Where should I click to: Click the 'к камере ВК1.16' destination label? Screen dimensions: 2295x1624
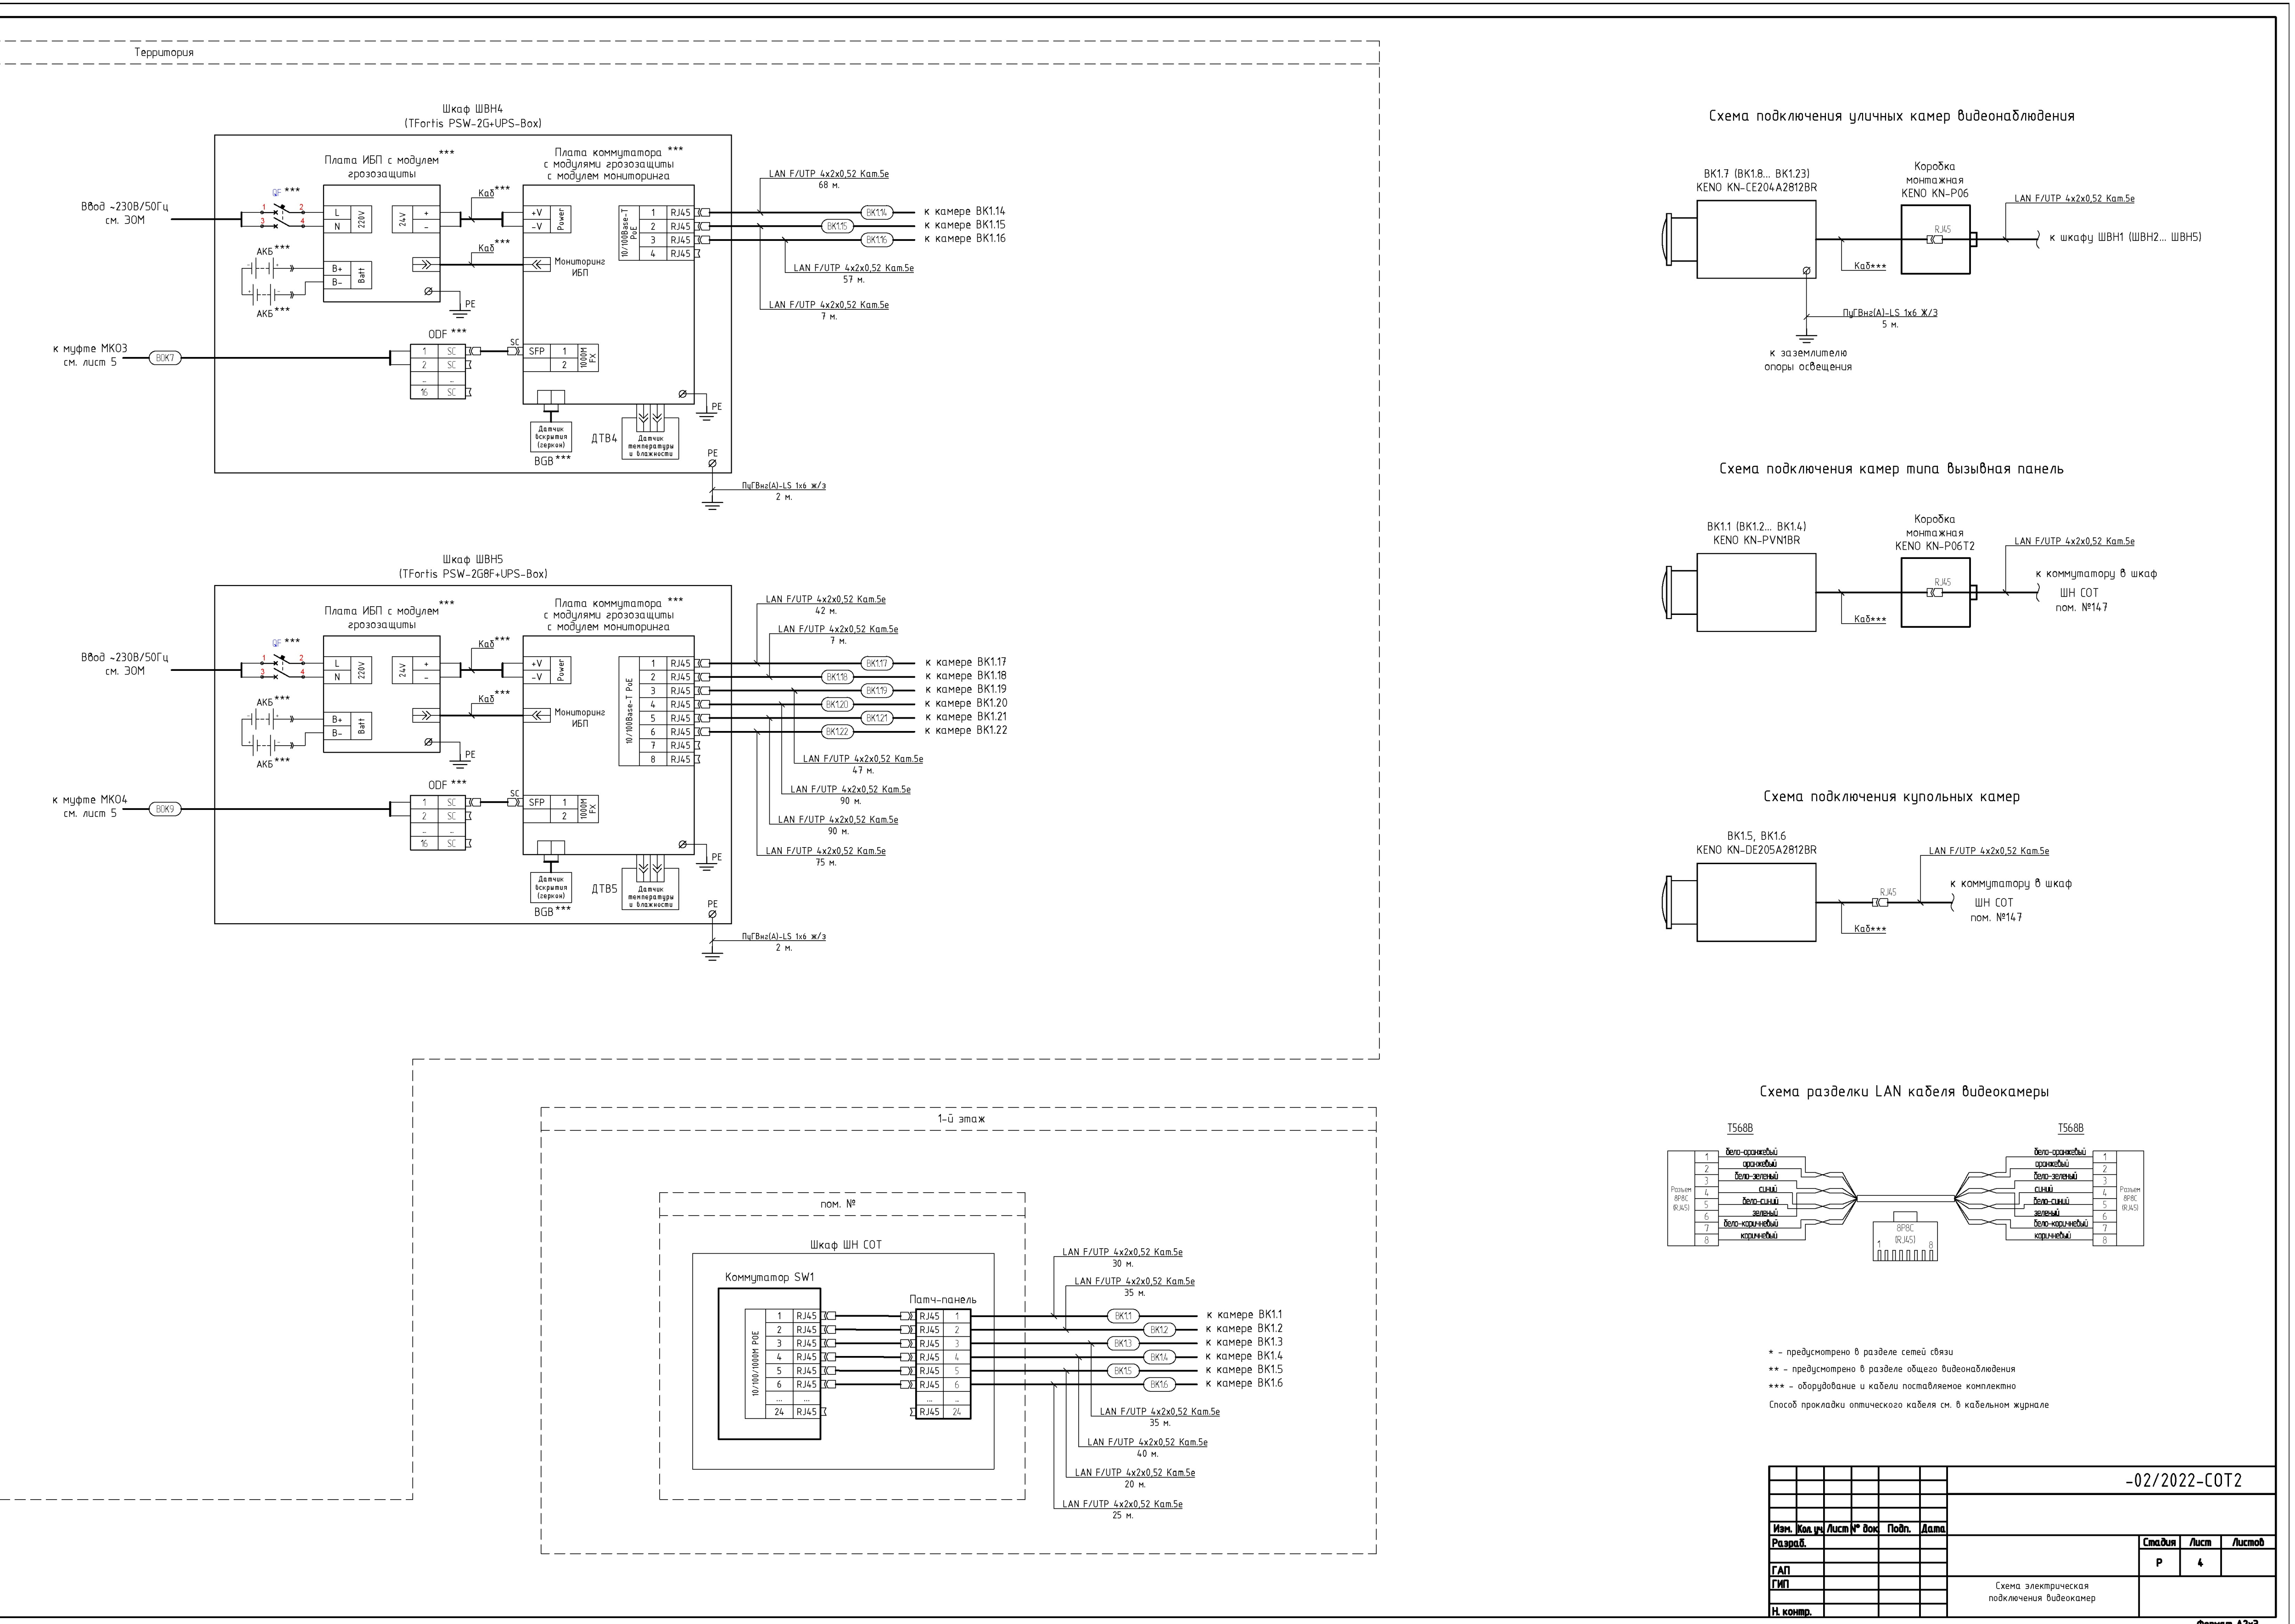(x=964, y=239)
